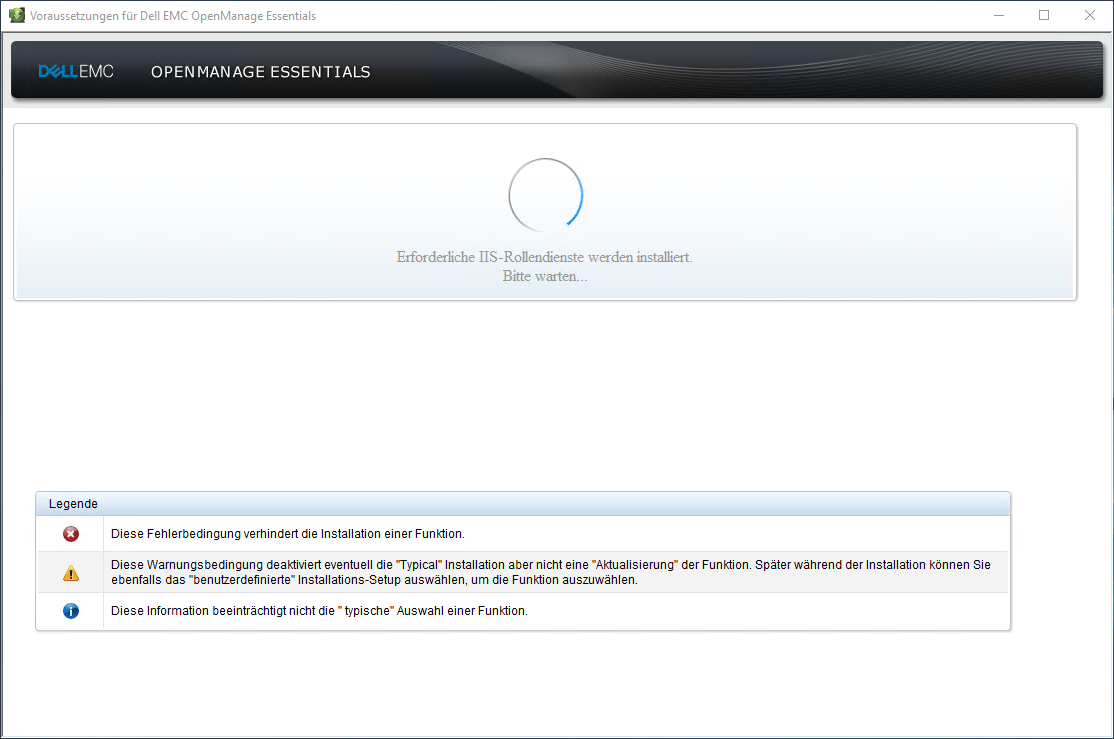Click the window title 'Voraussetzungen für Dell EMC OpenManage Essentials'

click(x=173, y=16)
